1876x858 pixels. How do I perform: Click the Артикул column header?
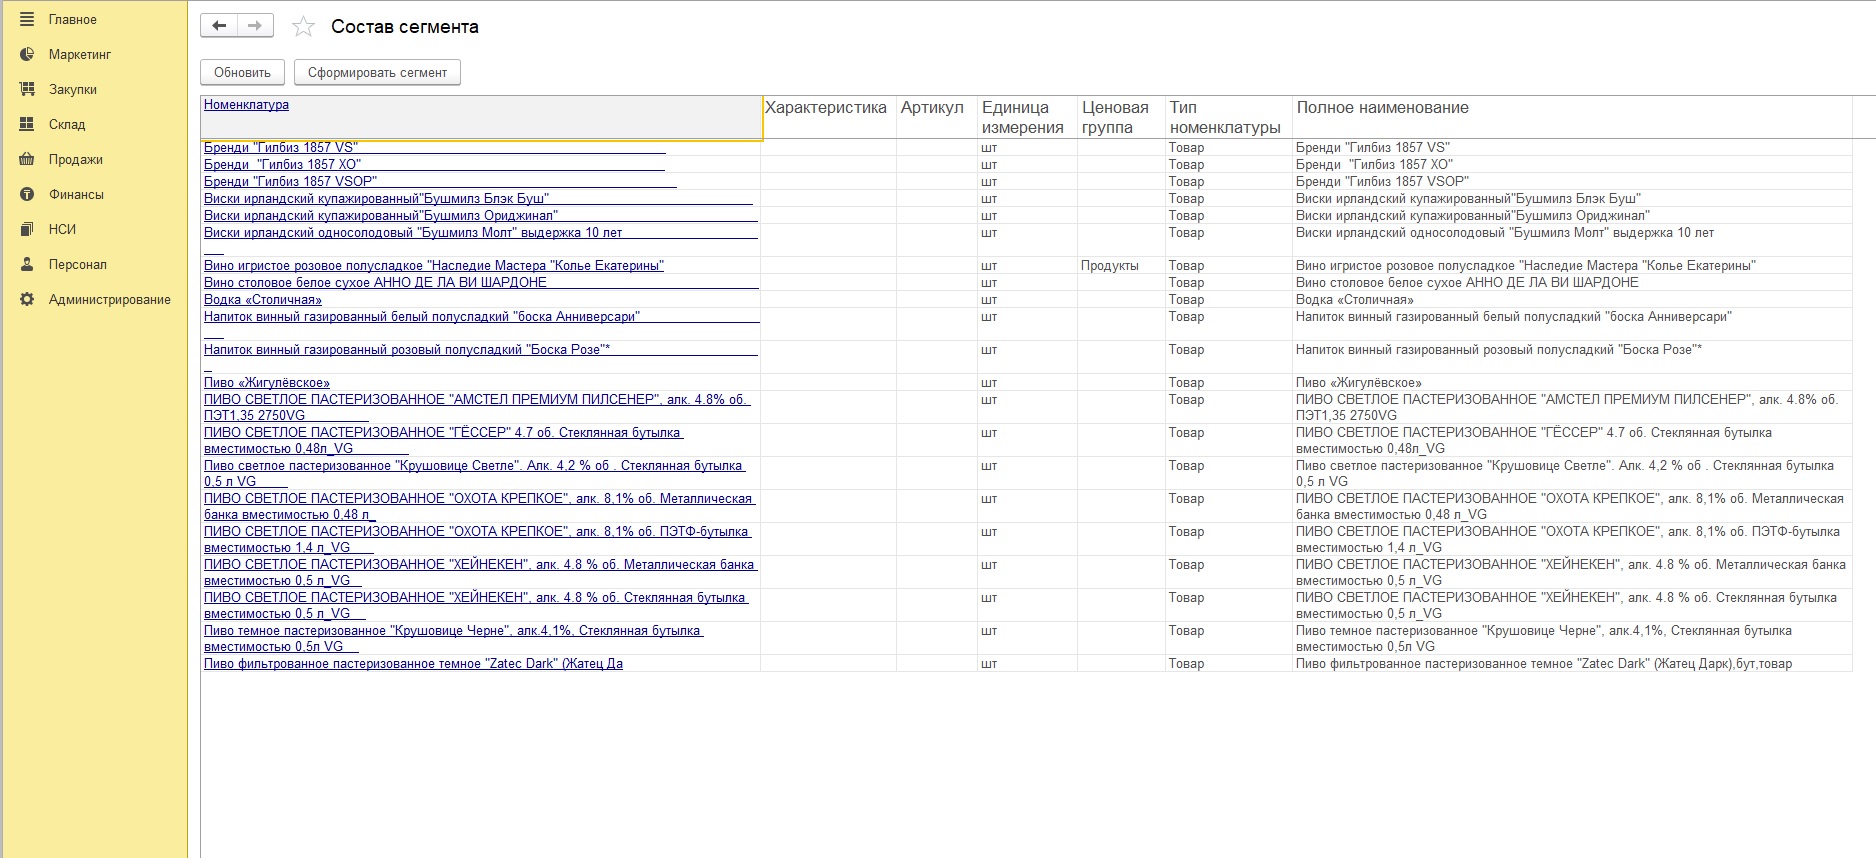point(932,108)
